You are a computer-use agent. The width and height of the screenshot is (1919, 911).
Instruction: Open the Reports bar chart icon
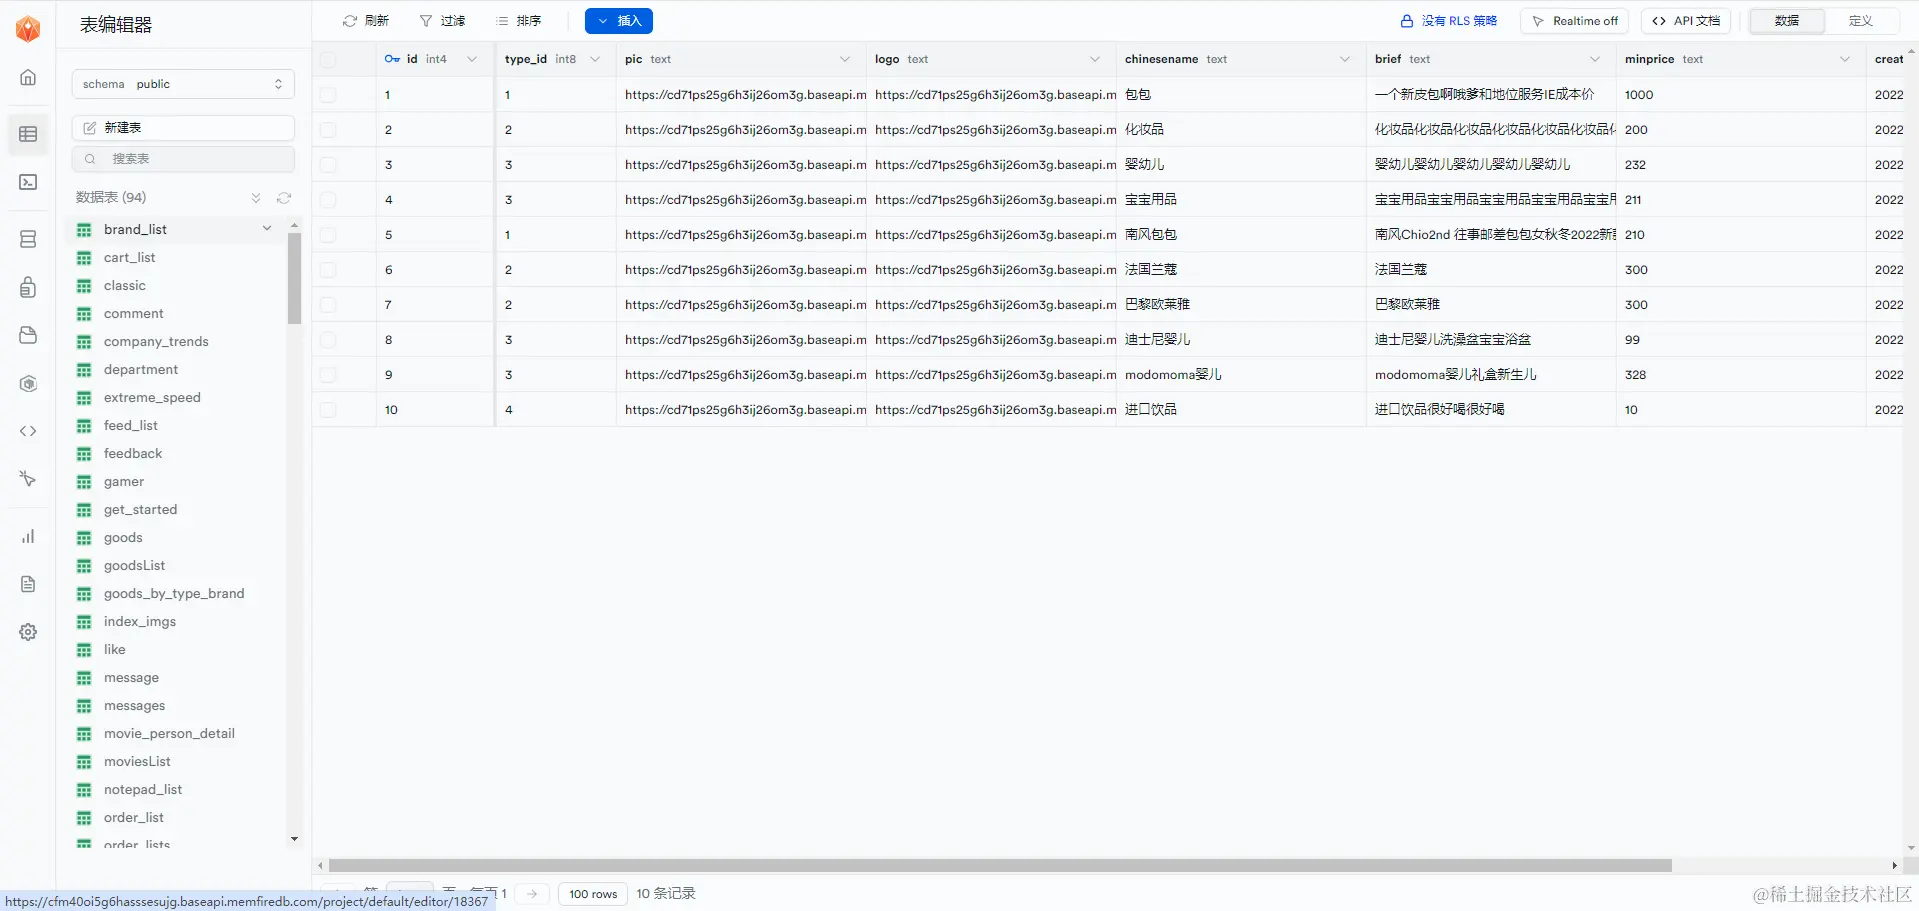pos(28,536)
